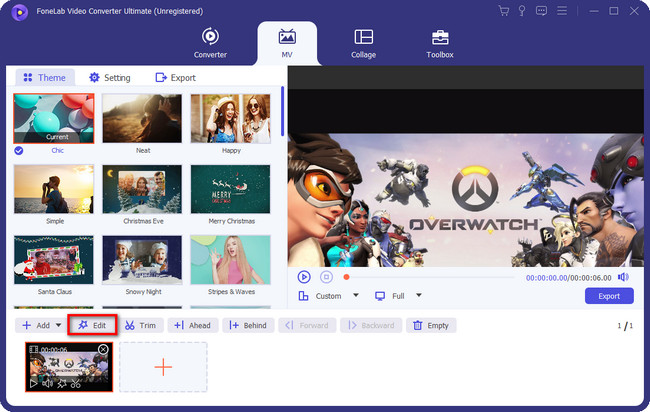Select the Simple theme thumbnail
The height and width of the screenshot is (412, 650).
tap(54, 189)
